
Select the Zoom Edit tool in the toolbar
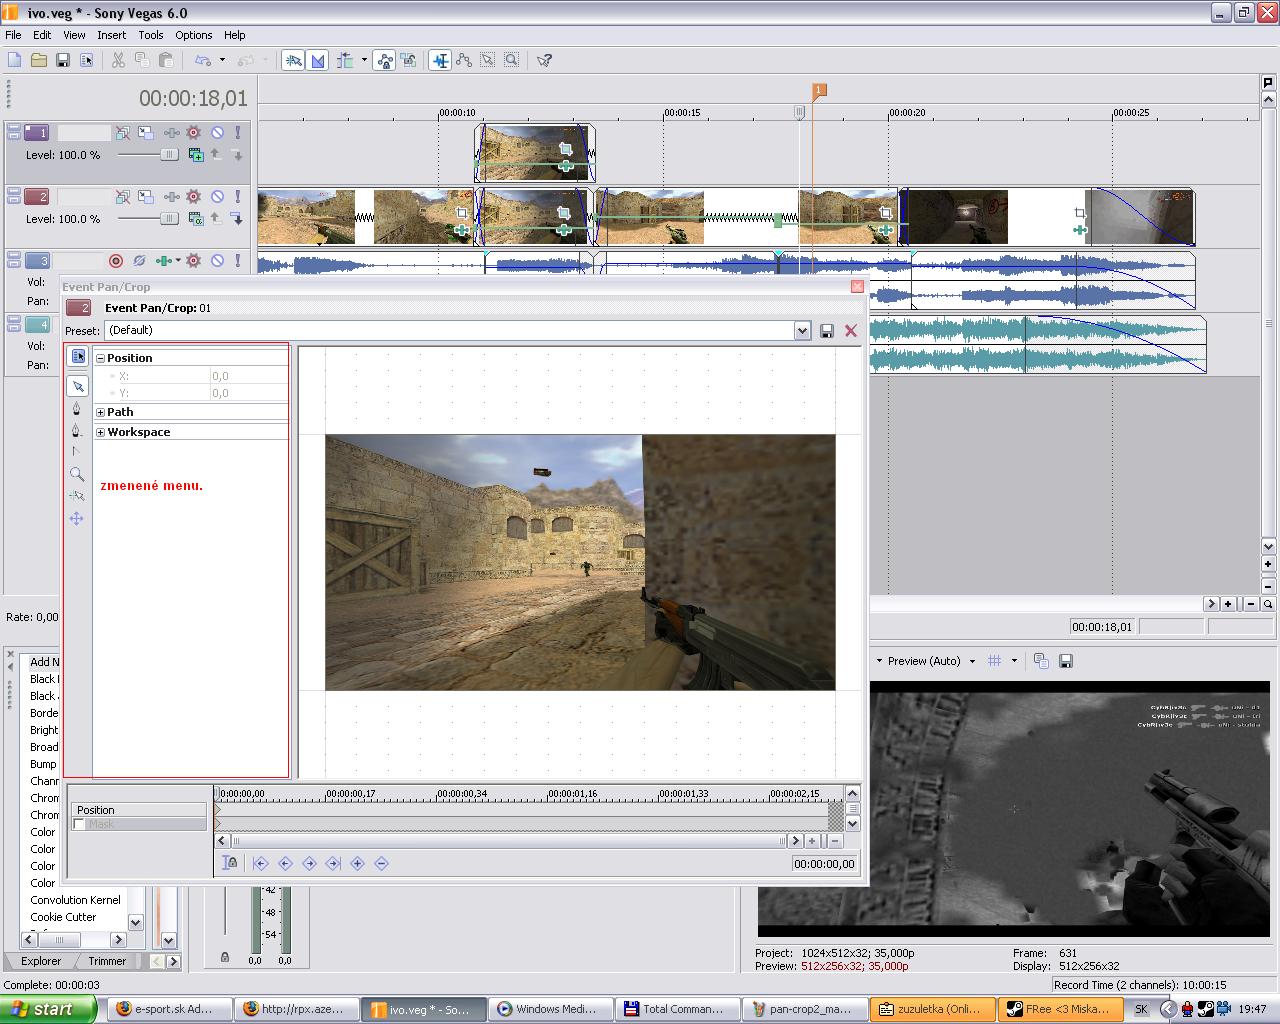pyautogui.click(x=512, y=60)
